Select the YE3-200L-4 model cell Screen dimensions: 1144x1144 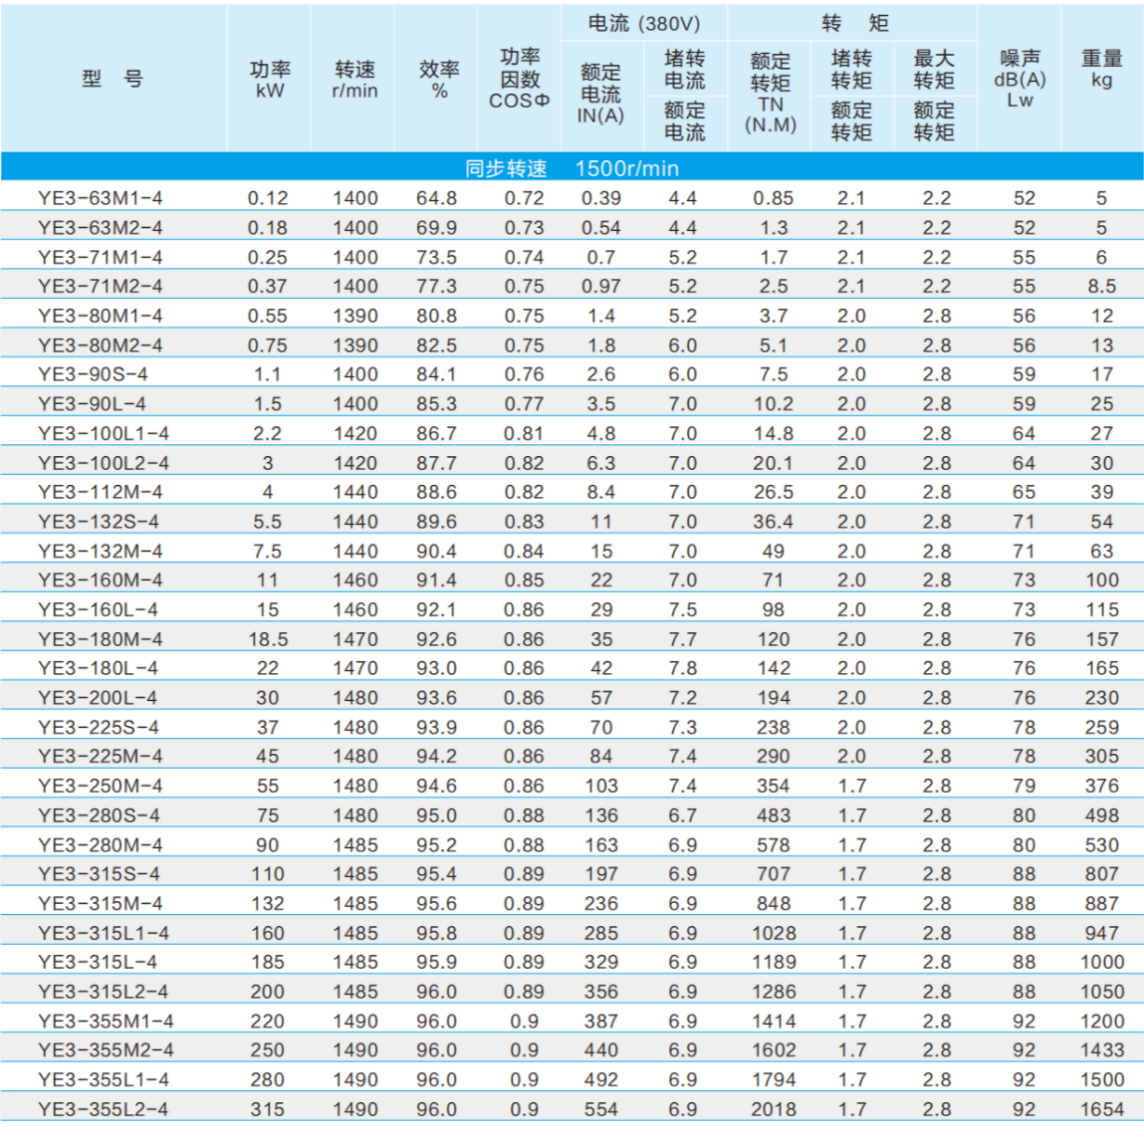pos(98,698)
